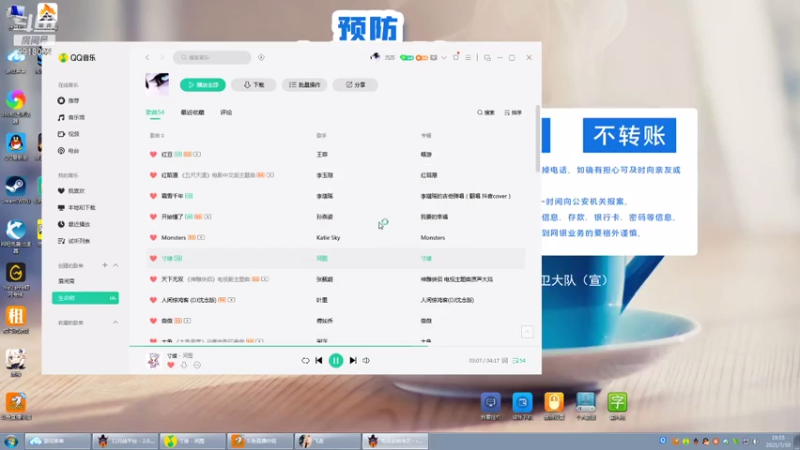Image resolution: width=800 pixels, height=450 pixels.
Task: Open the Steam desktop icon
Action: point(16,189)
